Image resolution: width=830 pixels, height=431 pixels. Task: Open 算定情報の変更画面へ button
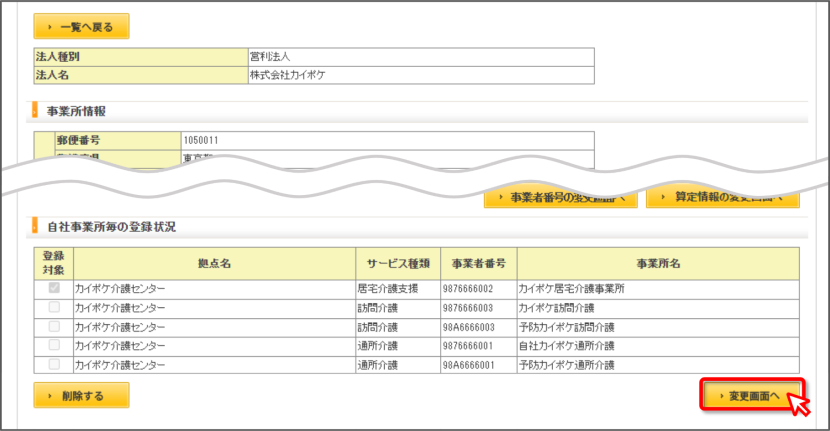(x=723, y=198)
